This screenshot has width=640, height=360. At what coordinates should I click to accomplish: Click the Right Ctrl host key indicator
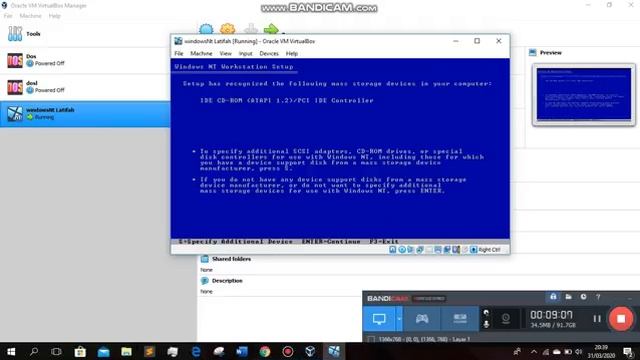pos(489,249)
